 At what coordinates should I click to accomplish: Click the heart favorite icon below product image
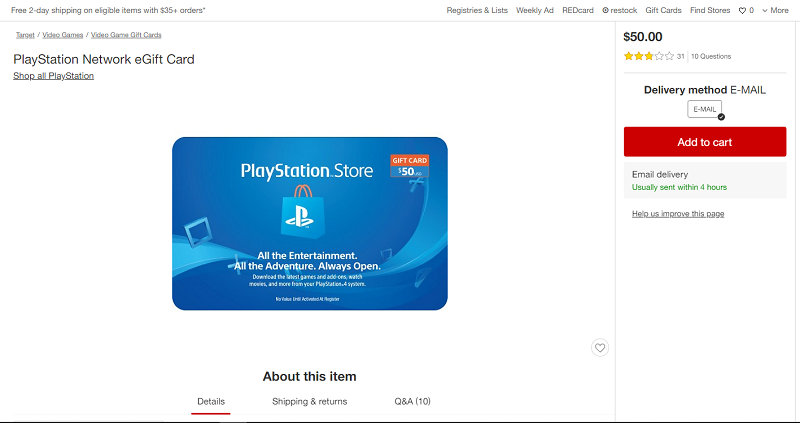click(x=600, y=348)
